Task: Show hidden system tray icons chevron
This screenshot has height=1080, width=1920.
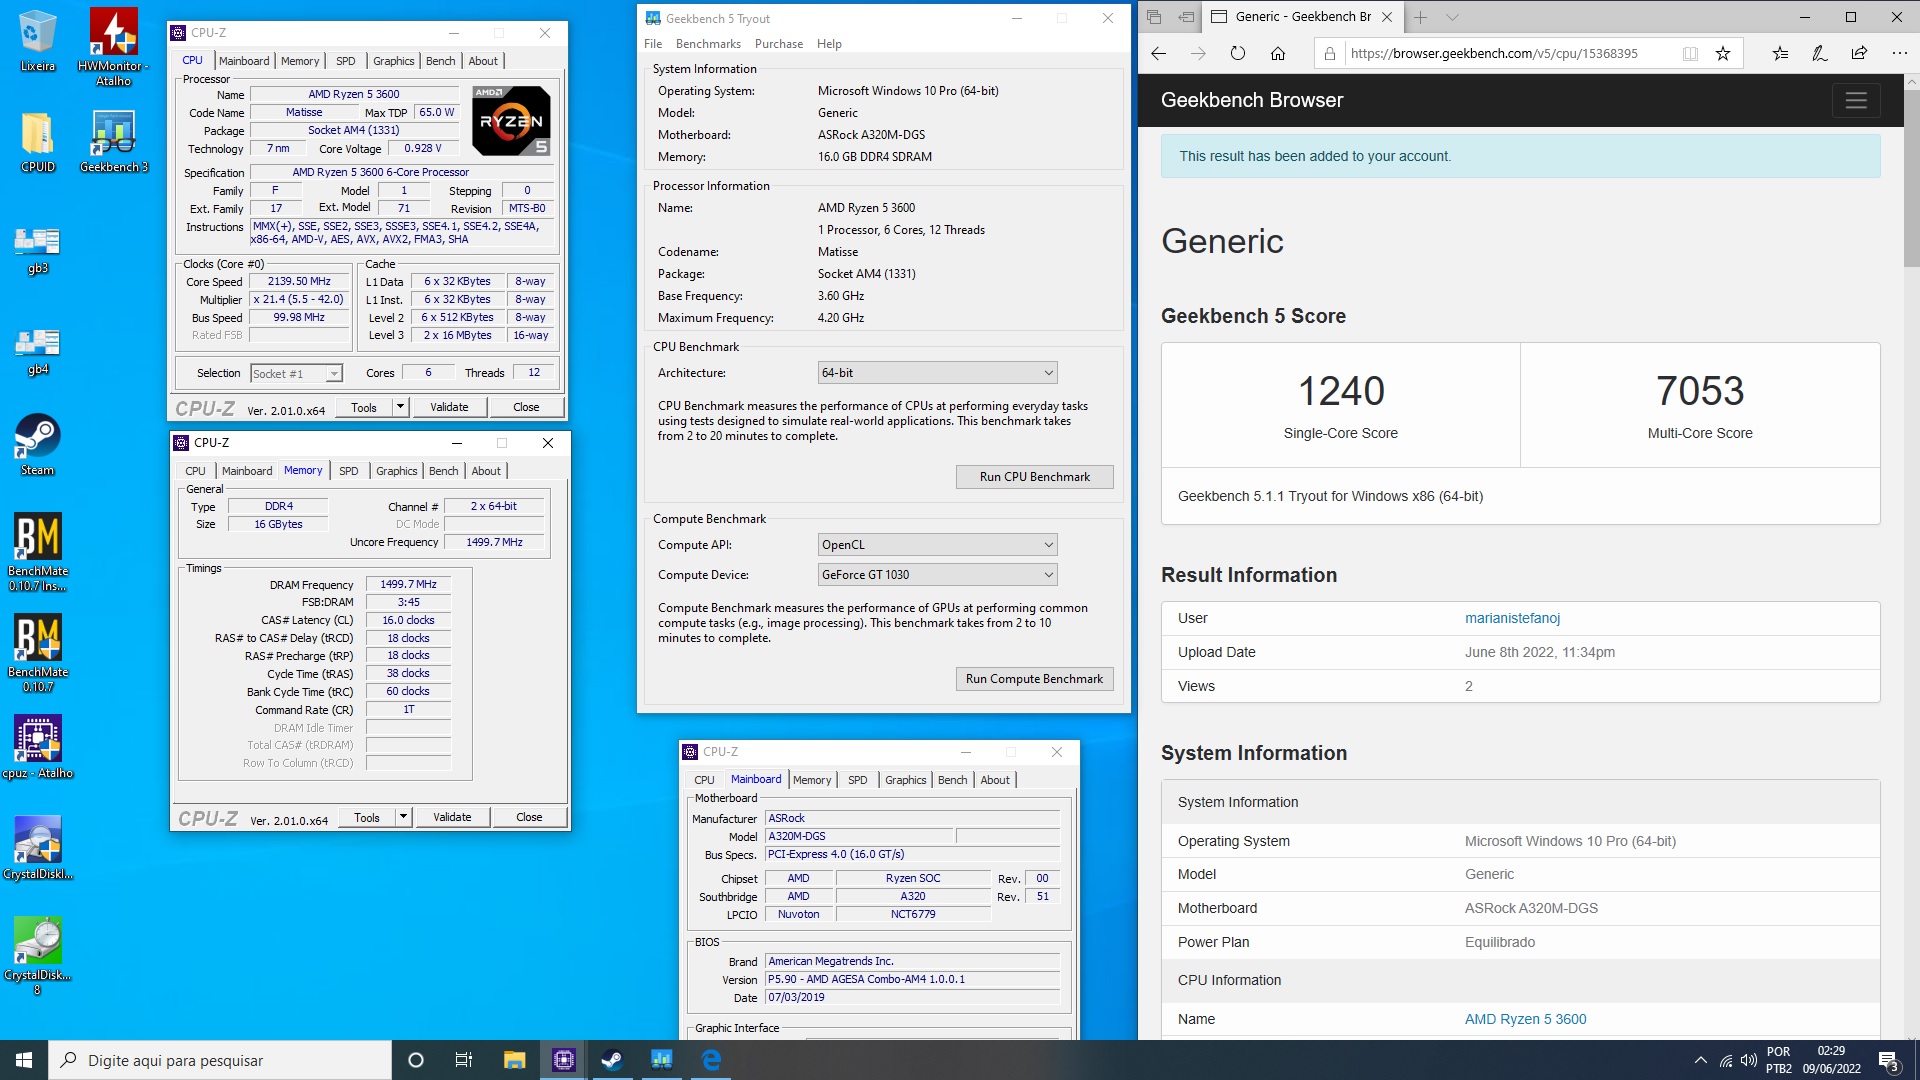Action: point(1700,1060)
